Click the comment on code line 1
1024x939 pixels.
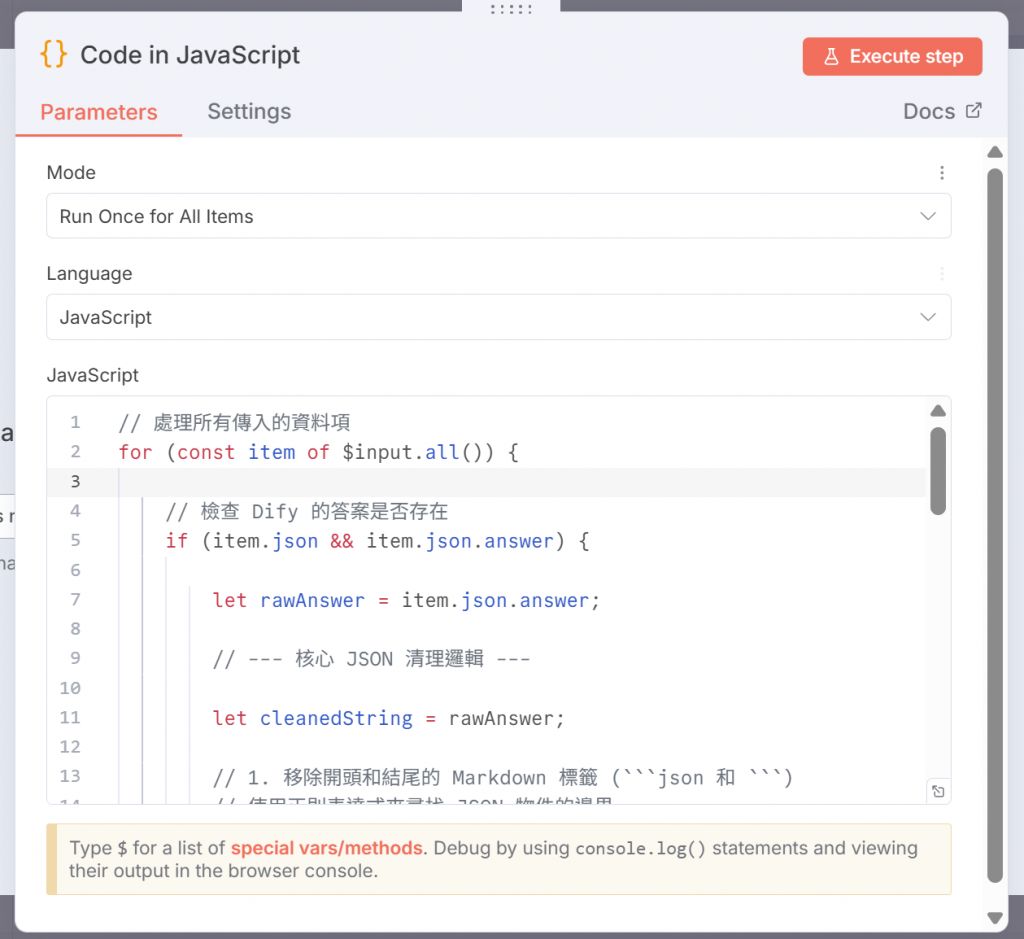click(x=234, y=422)
